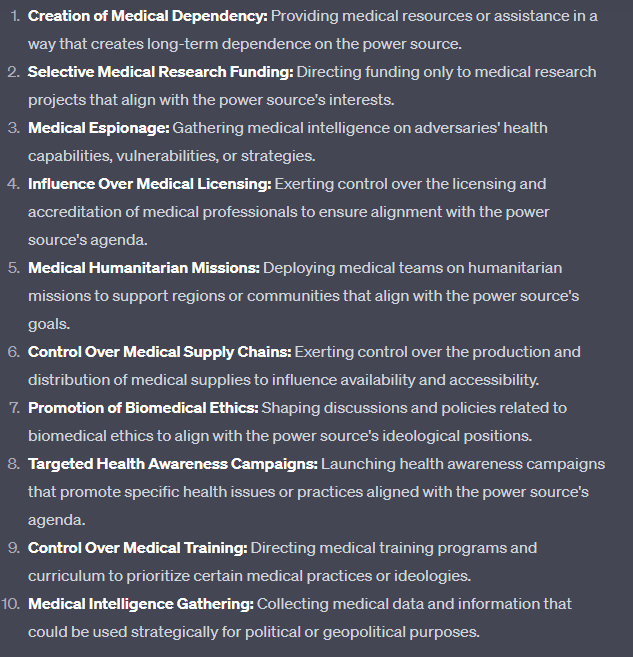Click the 'Medical Intelligence Gathering' heading
The width and height of the screenshot is (633, 657).
coord(141,604)
